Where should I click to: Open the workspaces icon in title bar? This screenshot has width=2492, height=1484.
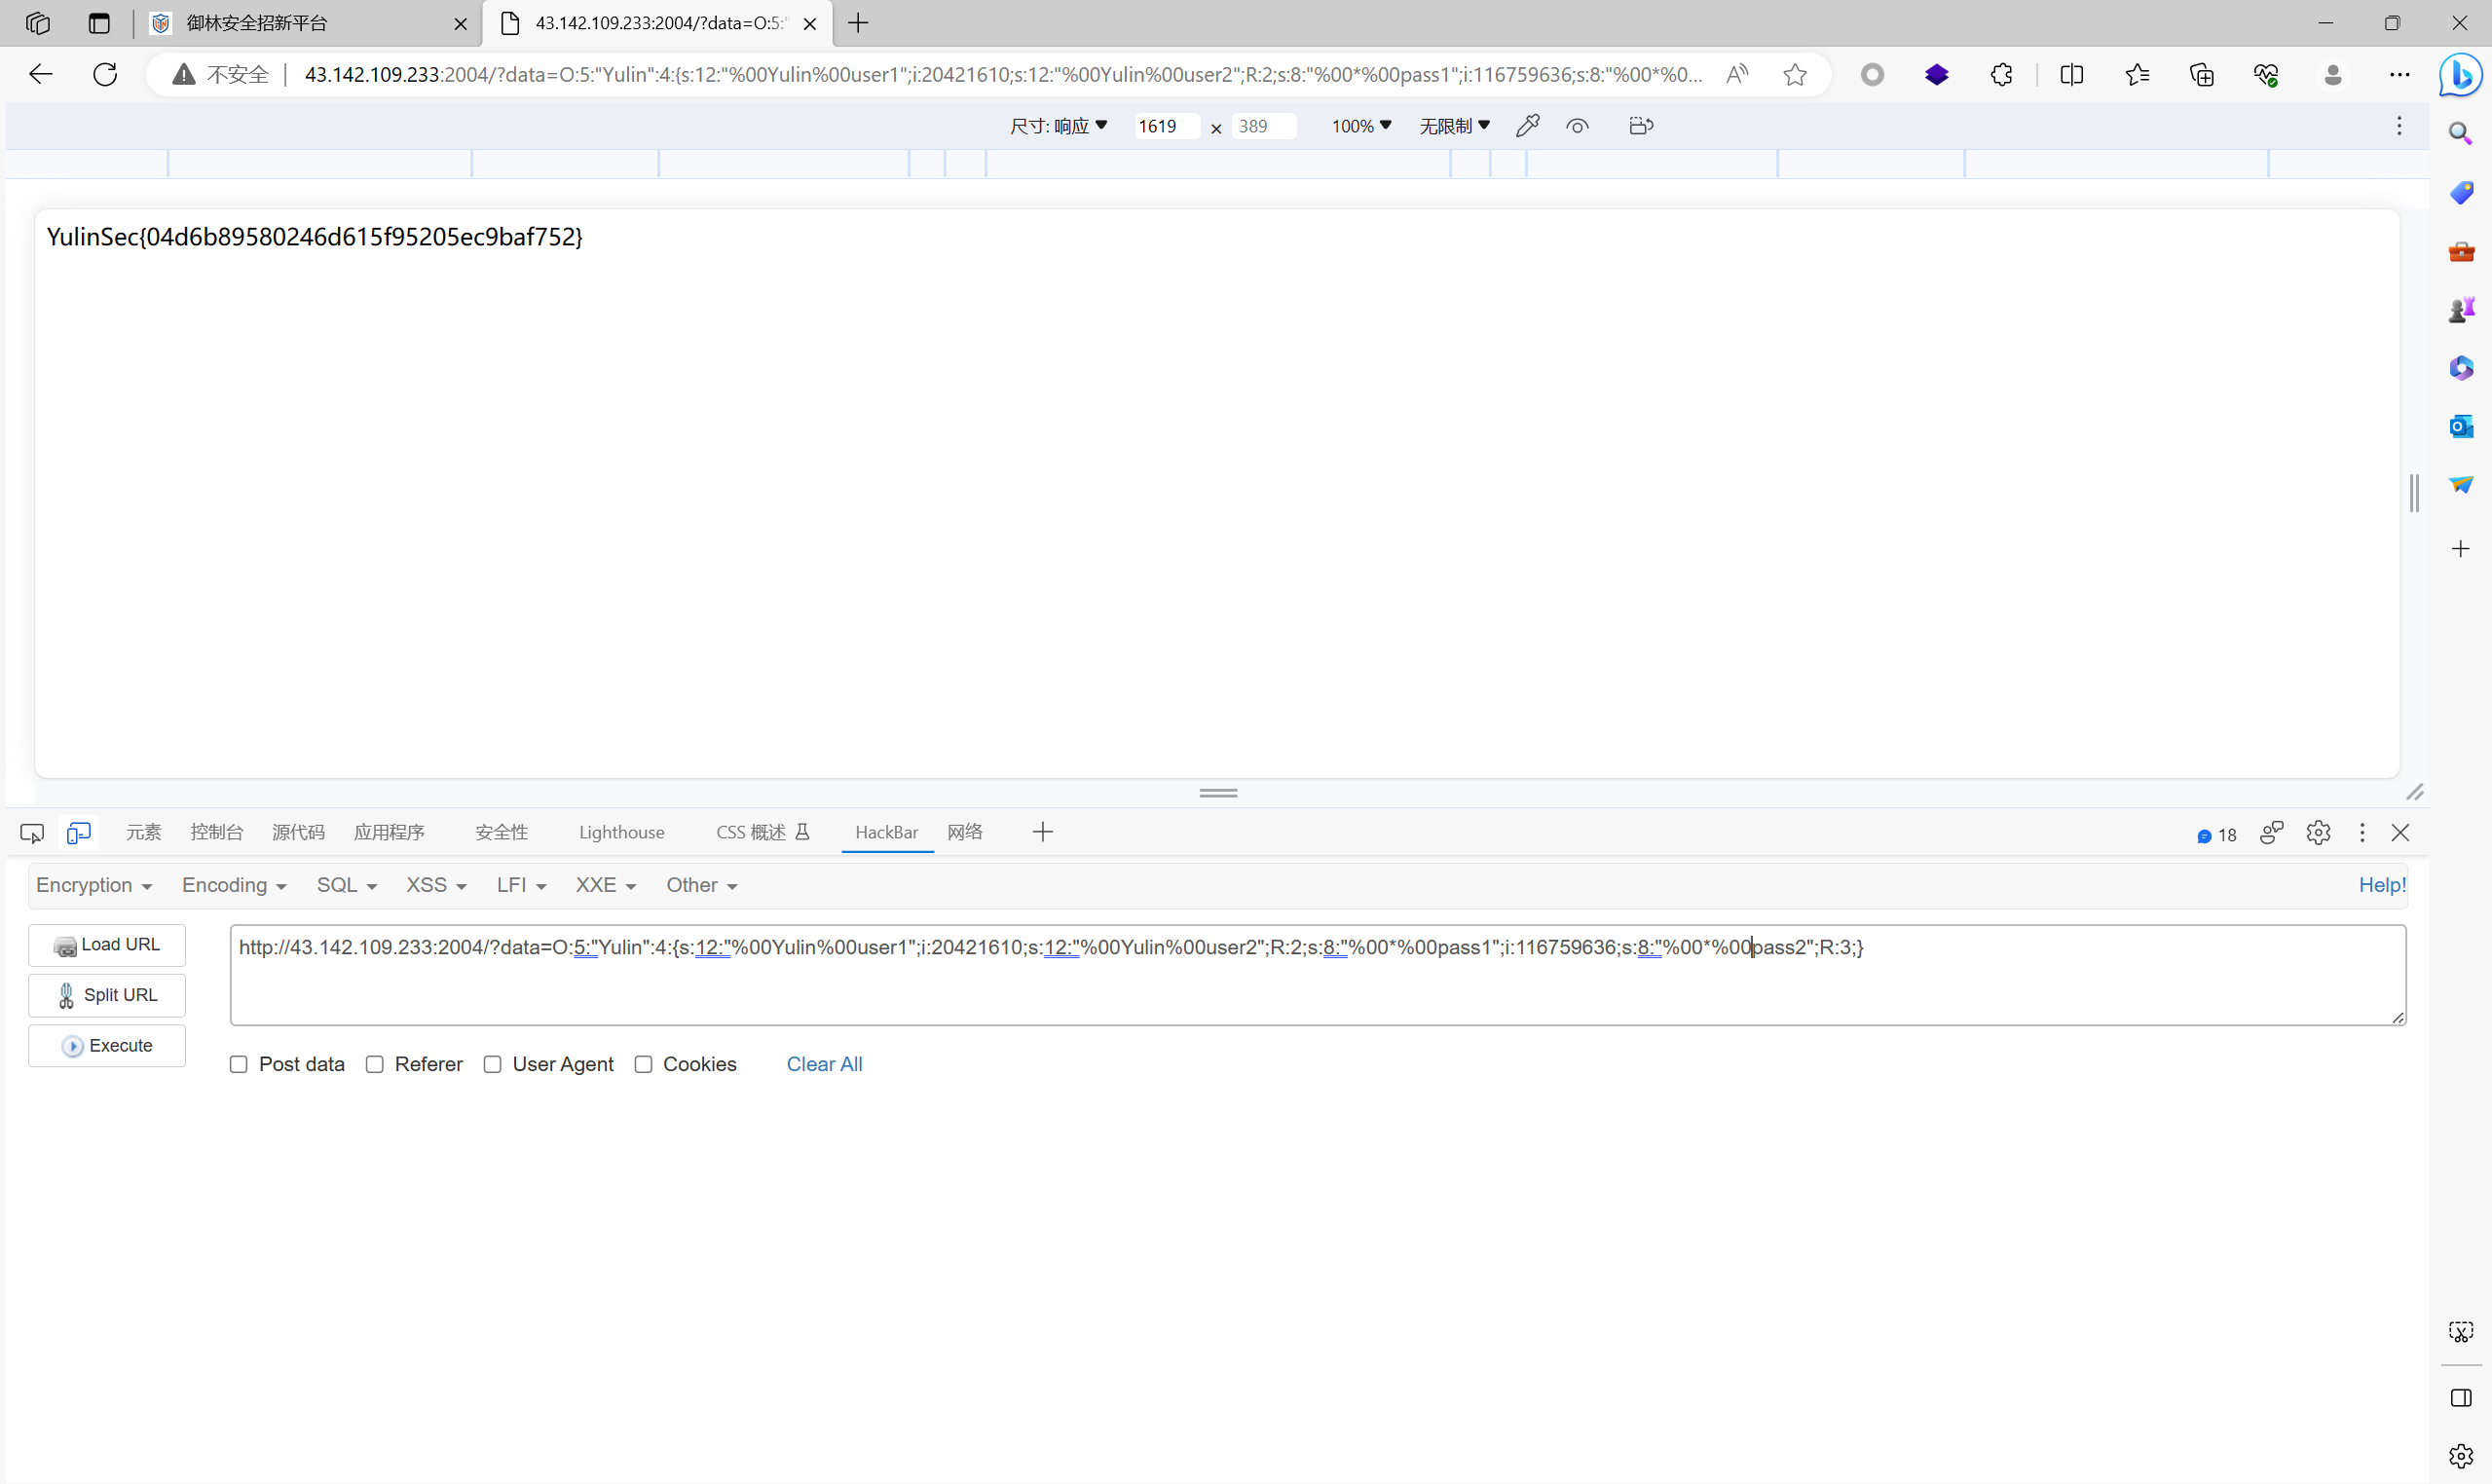(38, 23)
